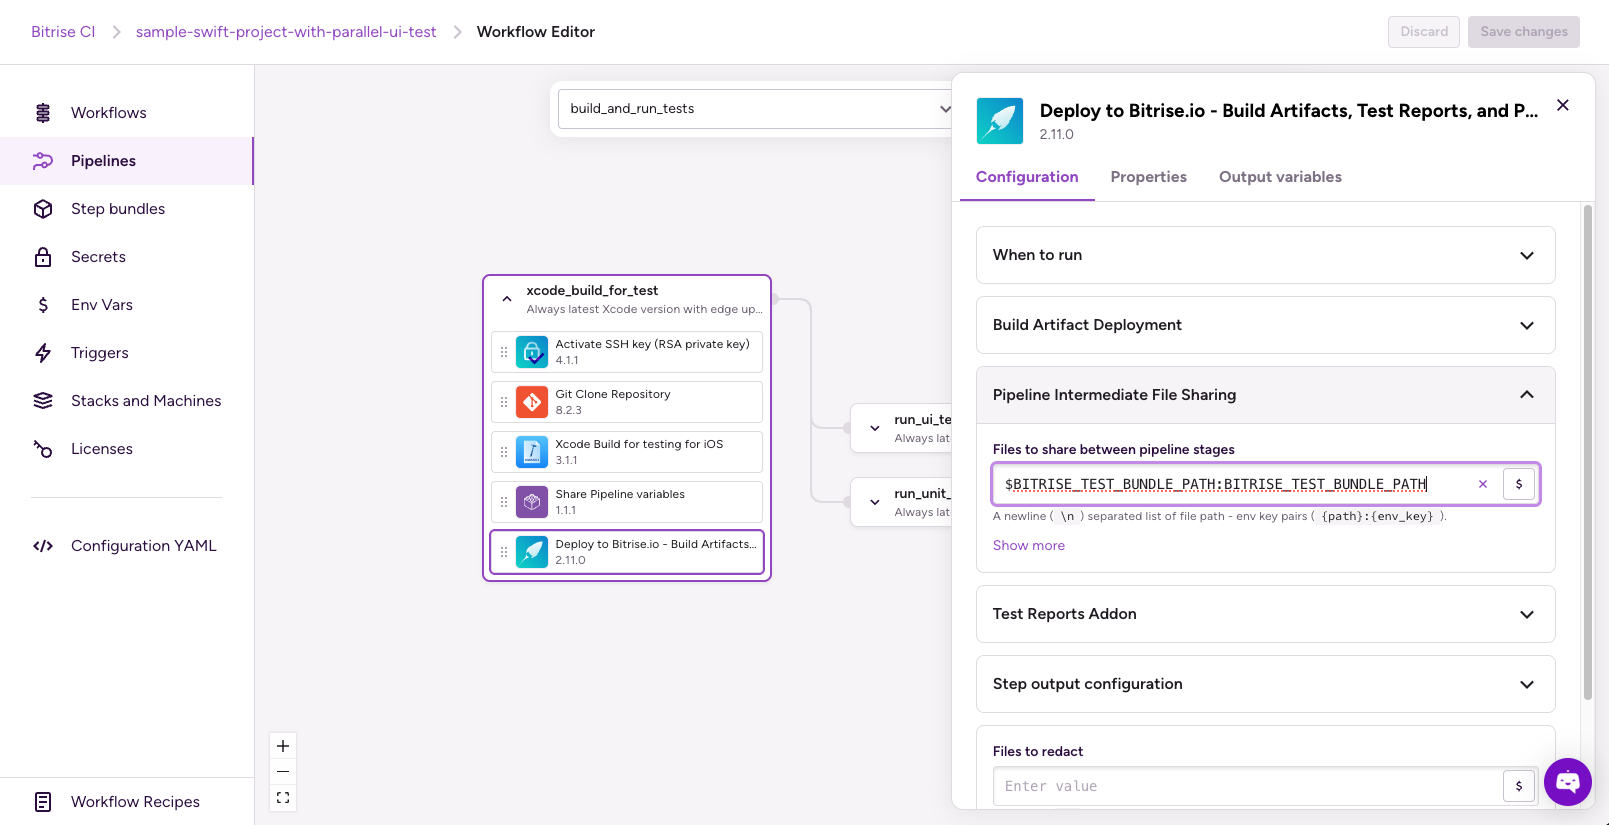Open Env Vars in the sidebar
Image resolution: width=1609 pixels, height=825 pixels.
(x=127, y=305)
